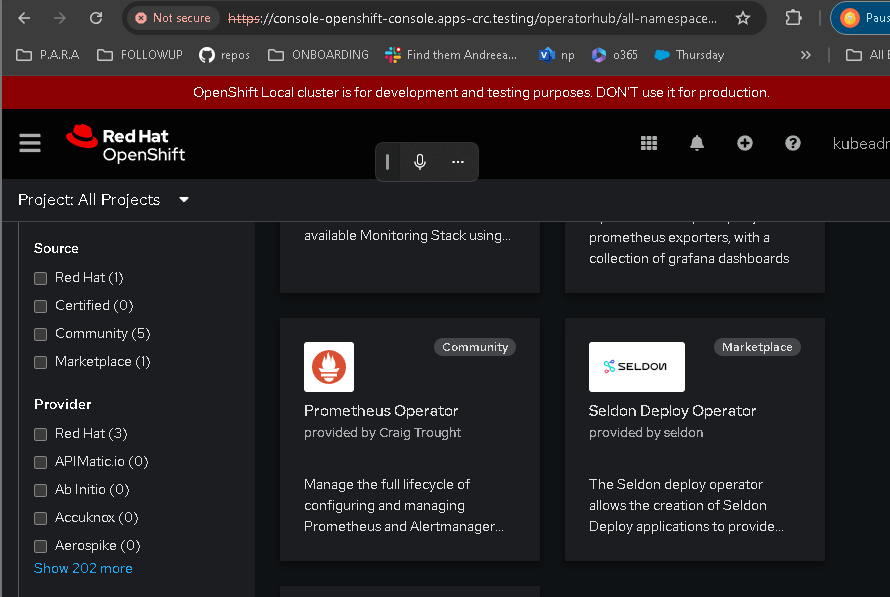The height and width of the screenshot is (597, 890).
Task: Go back with the browser back arrow
Action: [24, 18]
